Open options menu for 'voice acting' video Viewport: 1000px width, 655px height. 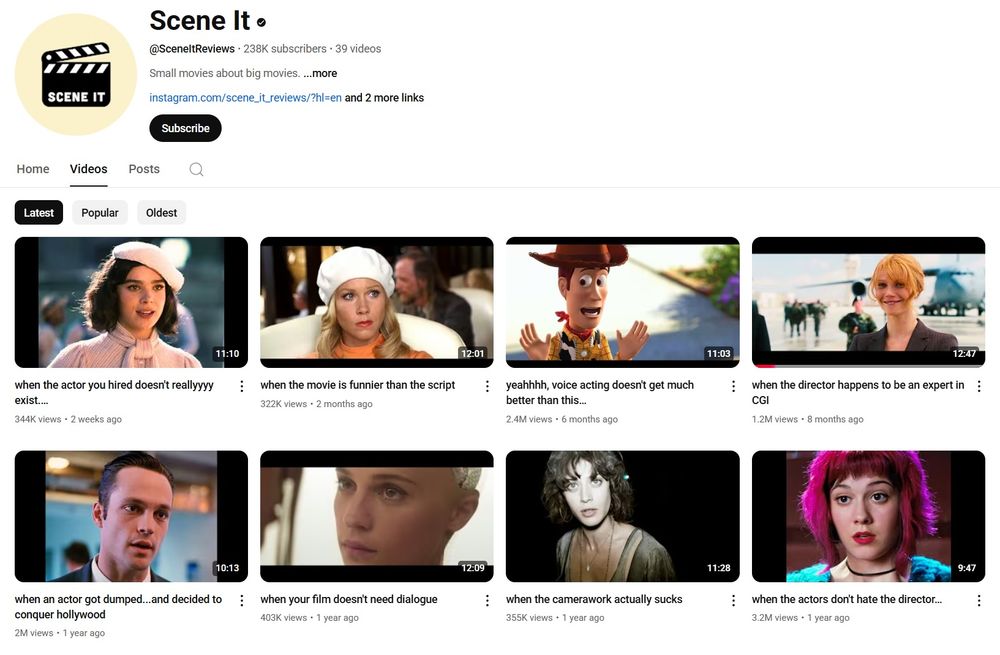pyautogui.click(x=733, y=386)
